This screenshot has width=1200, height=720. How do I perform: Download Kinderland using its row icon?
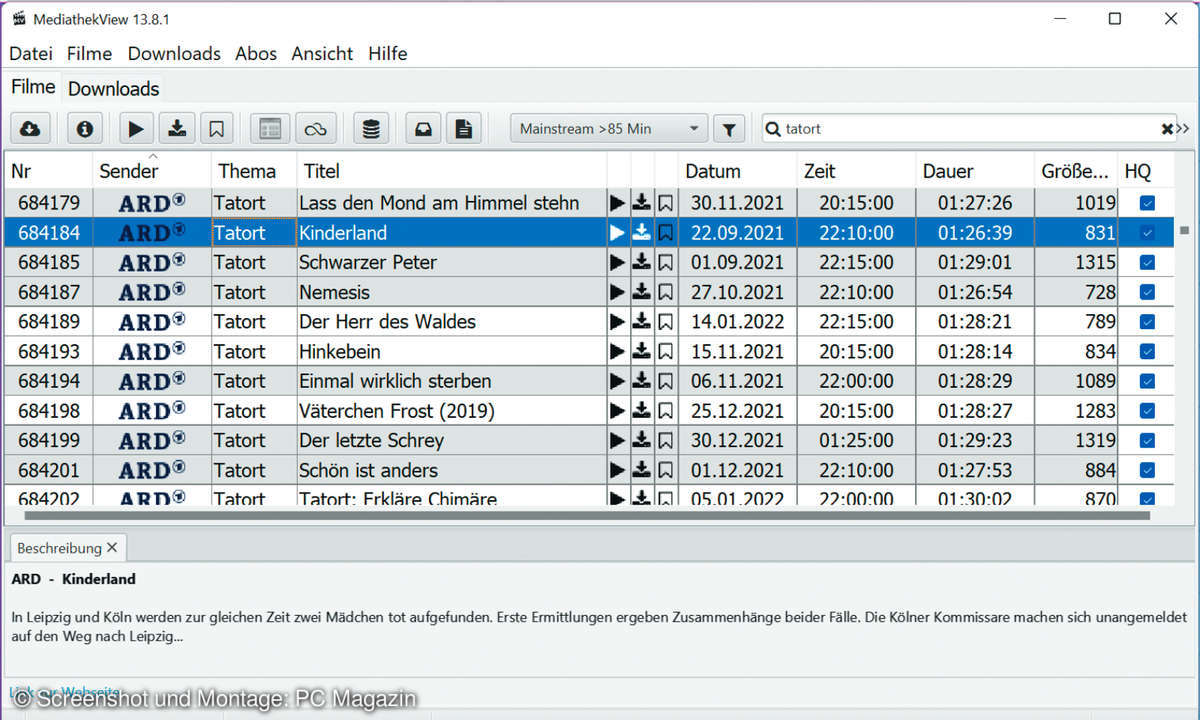(642, 232)
